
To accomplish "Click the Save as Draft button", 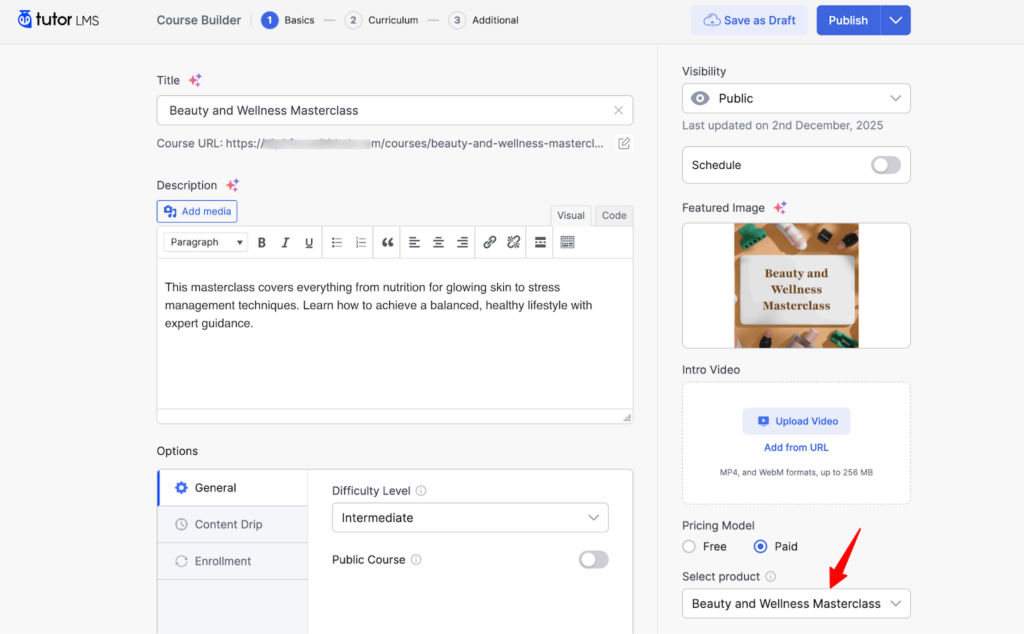I will pyautogui.click(x=749, y=20).
